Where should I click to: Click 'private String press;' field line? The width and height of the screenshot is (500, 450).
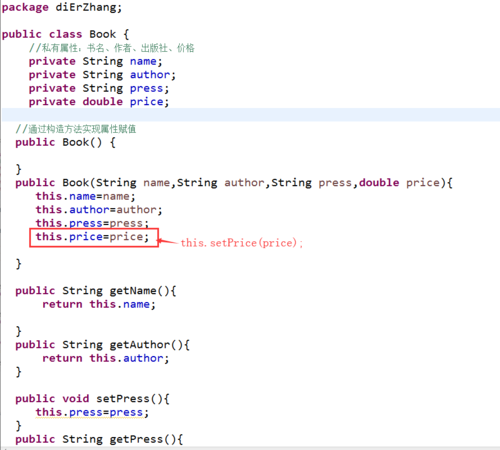click(99, 88)
